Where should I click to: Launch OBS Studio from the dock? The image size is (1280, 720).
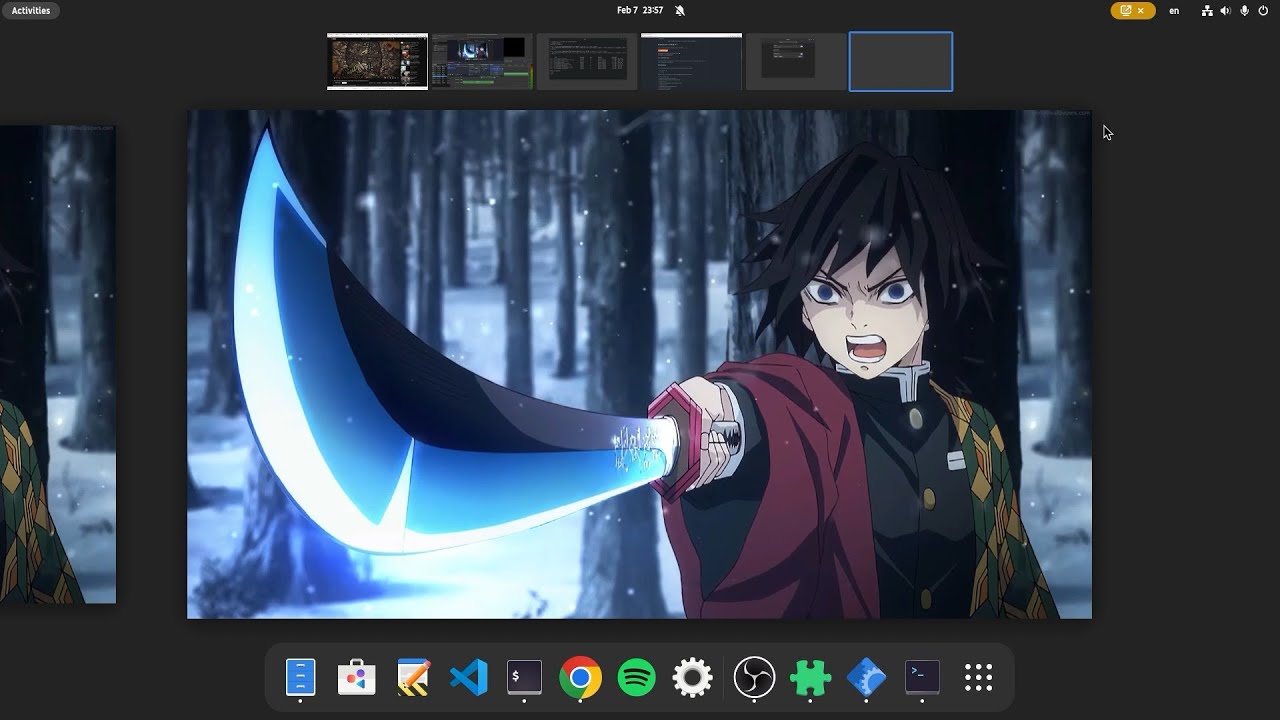coord(754,678)
